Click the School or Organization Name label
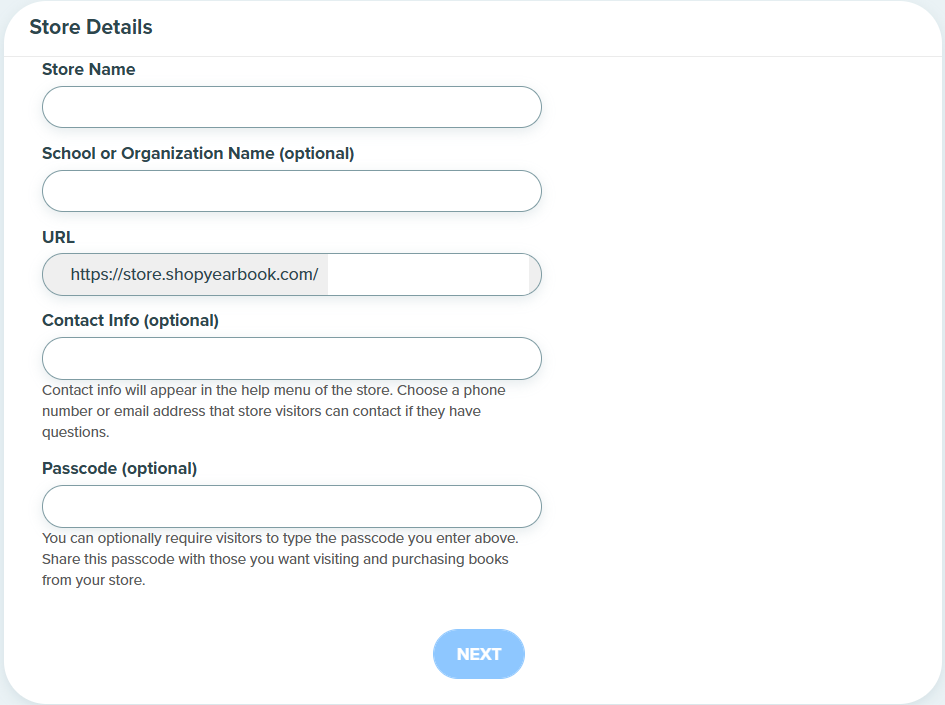Viewport: 945px width, 705px height. [x=198, y=154]
